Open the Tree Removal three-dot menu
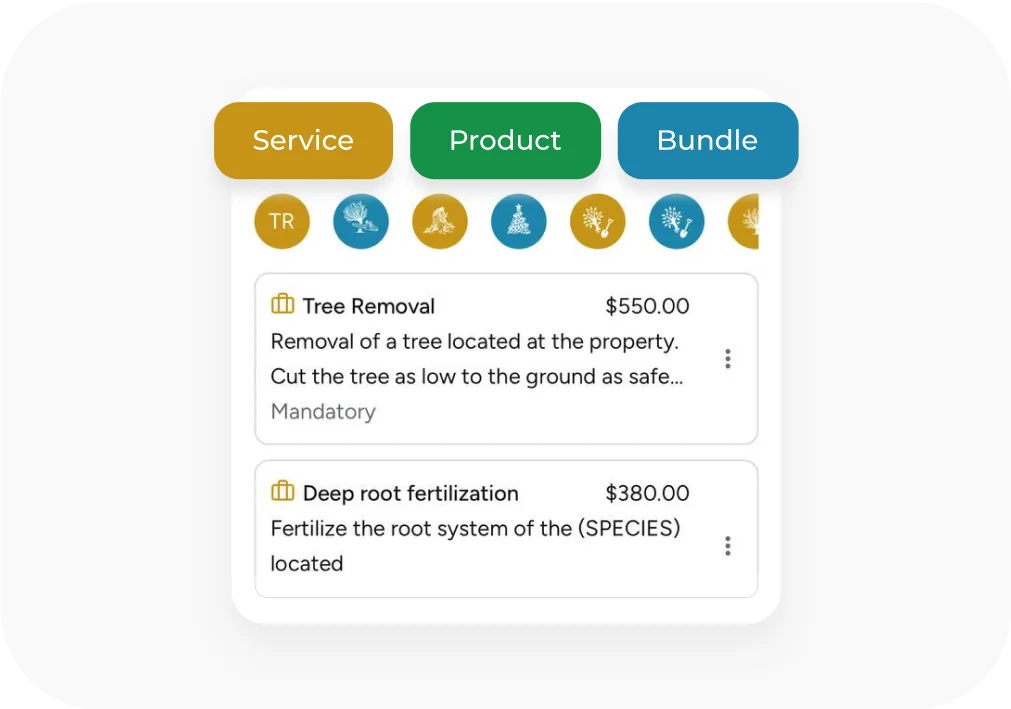Screen dimensions: 1011x709 [x=728, y=359]
